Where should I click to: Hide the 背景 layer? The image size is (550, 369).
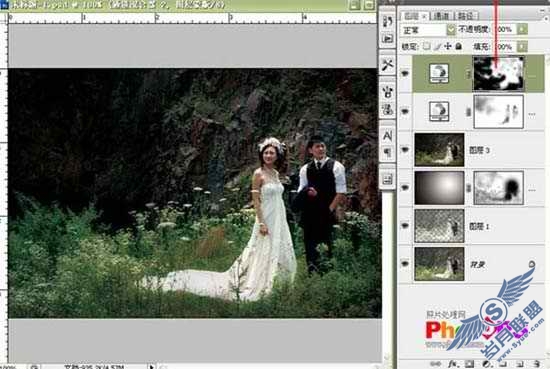coord(405,263)
